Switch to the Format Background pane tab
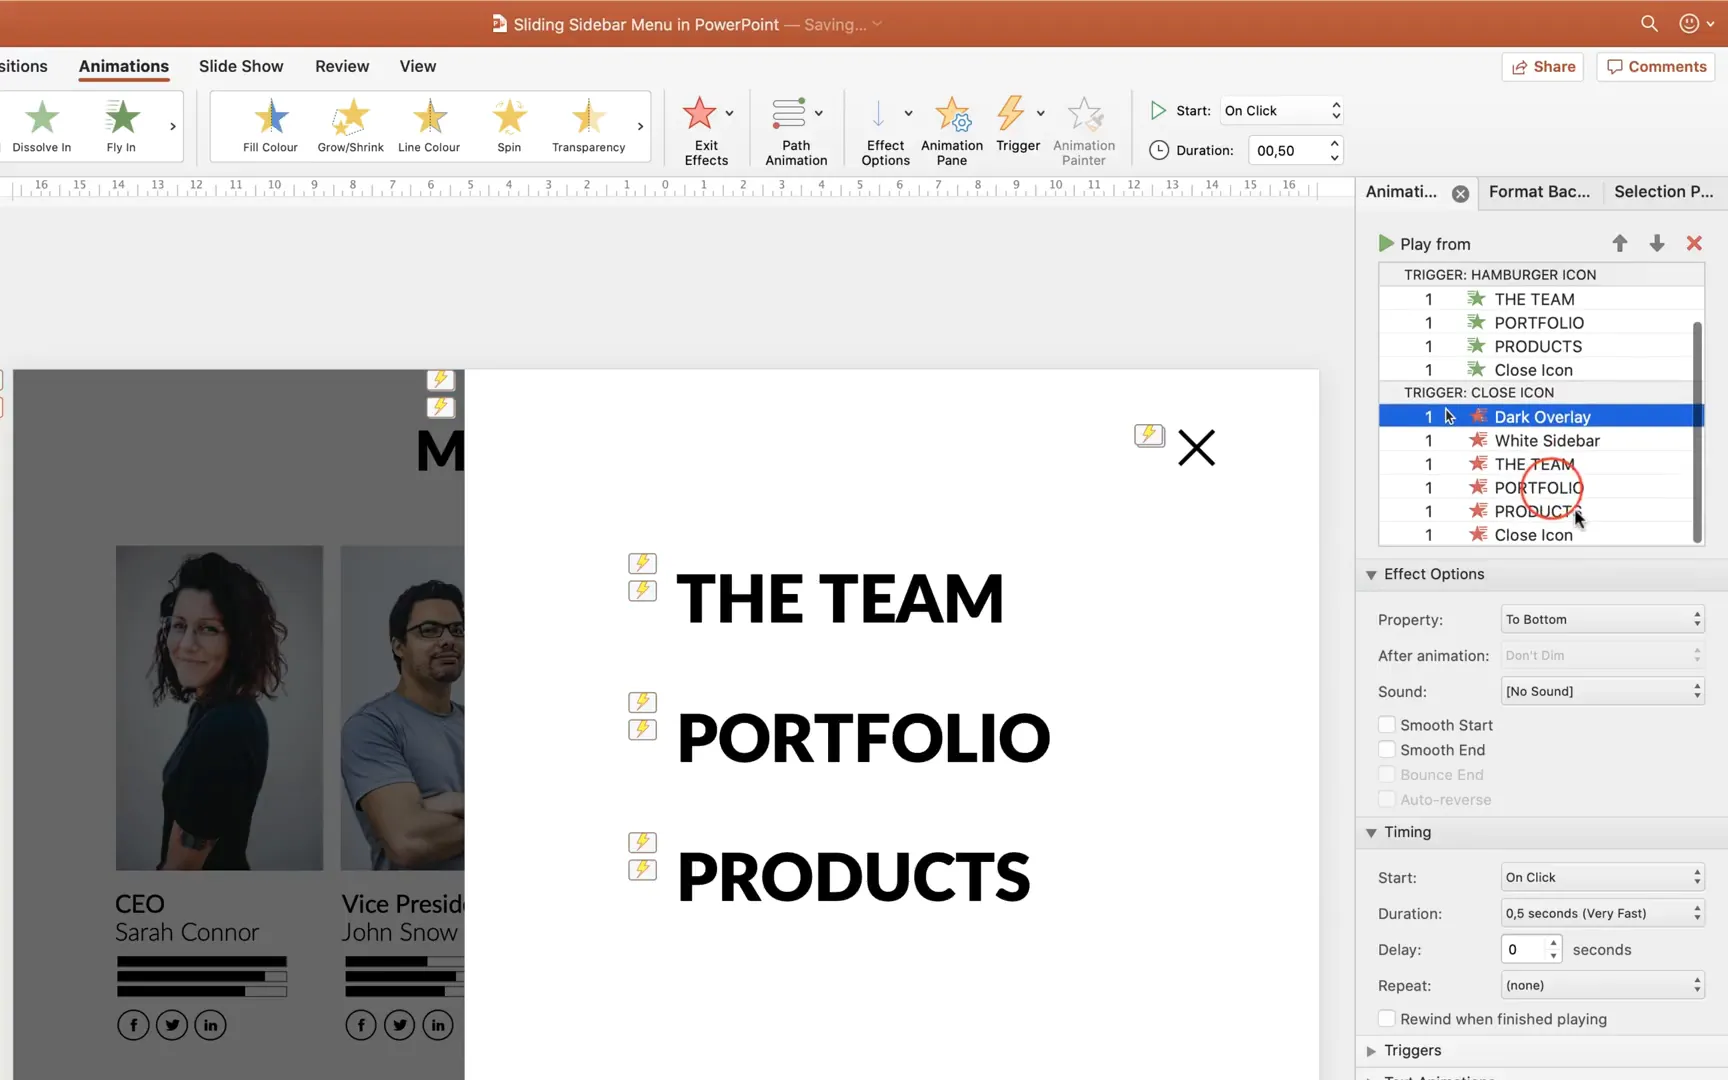 point(1539,192)
